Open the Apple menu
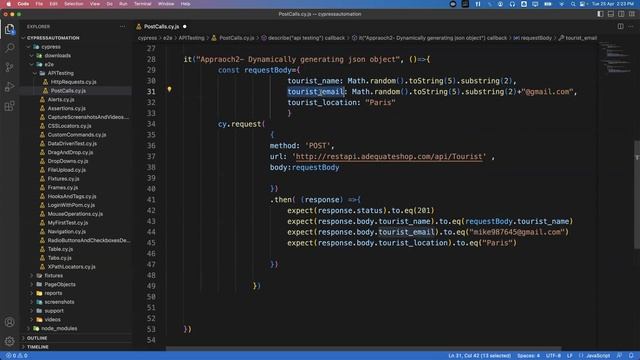This screenshot has width=640, height=360. [x=8, y=4]
